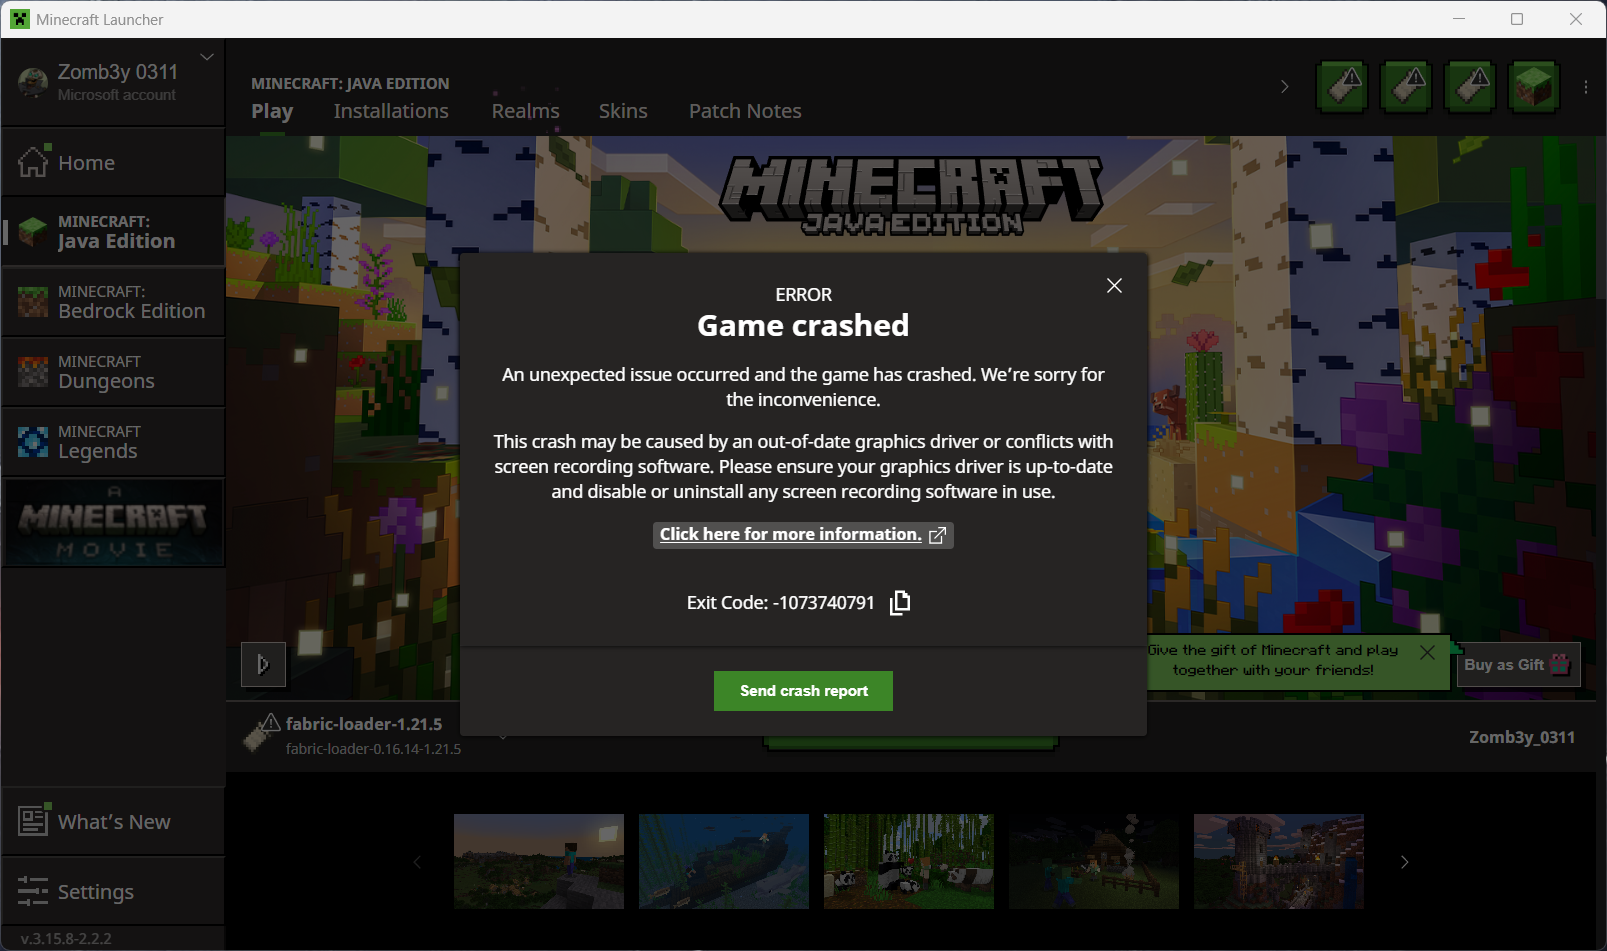Select Minecraft: Bedrock Edition in sidebar
Image resolution: width=1607 pixels, height=951 pixels.
(113, 302)
